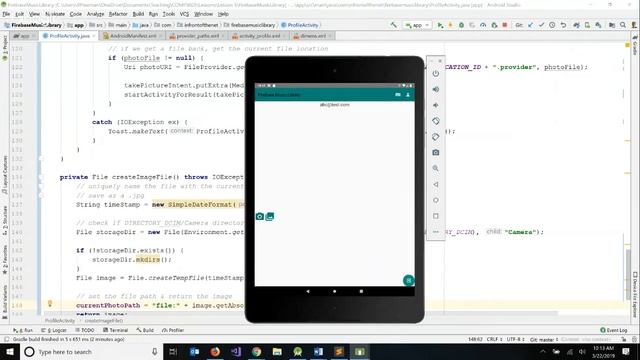Tap the Android recents navigation button on the tablet screen

point(361,291)
